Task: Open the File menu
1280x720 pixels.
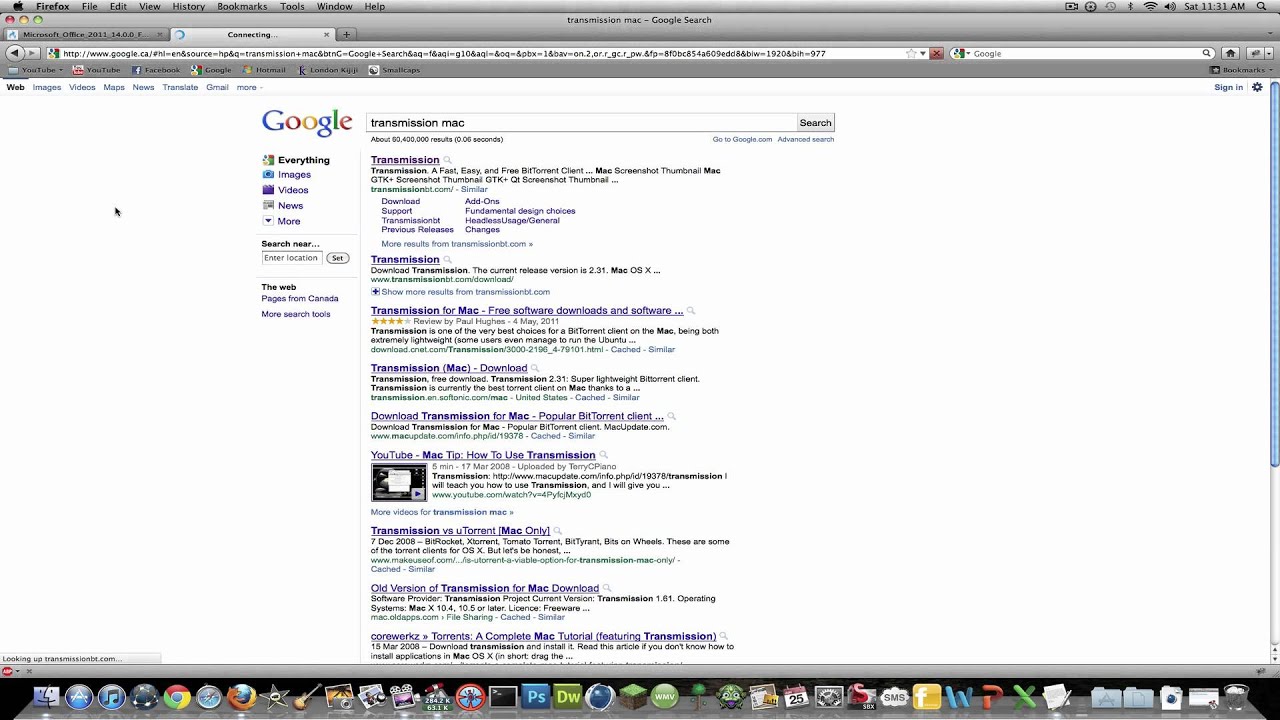Action: point(90,6)
